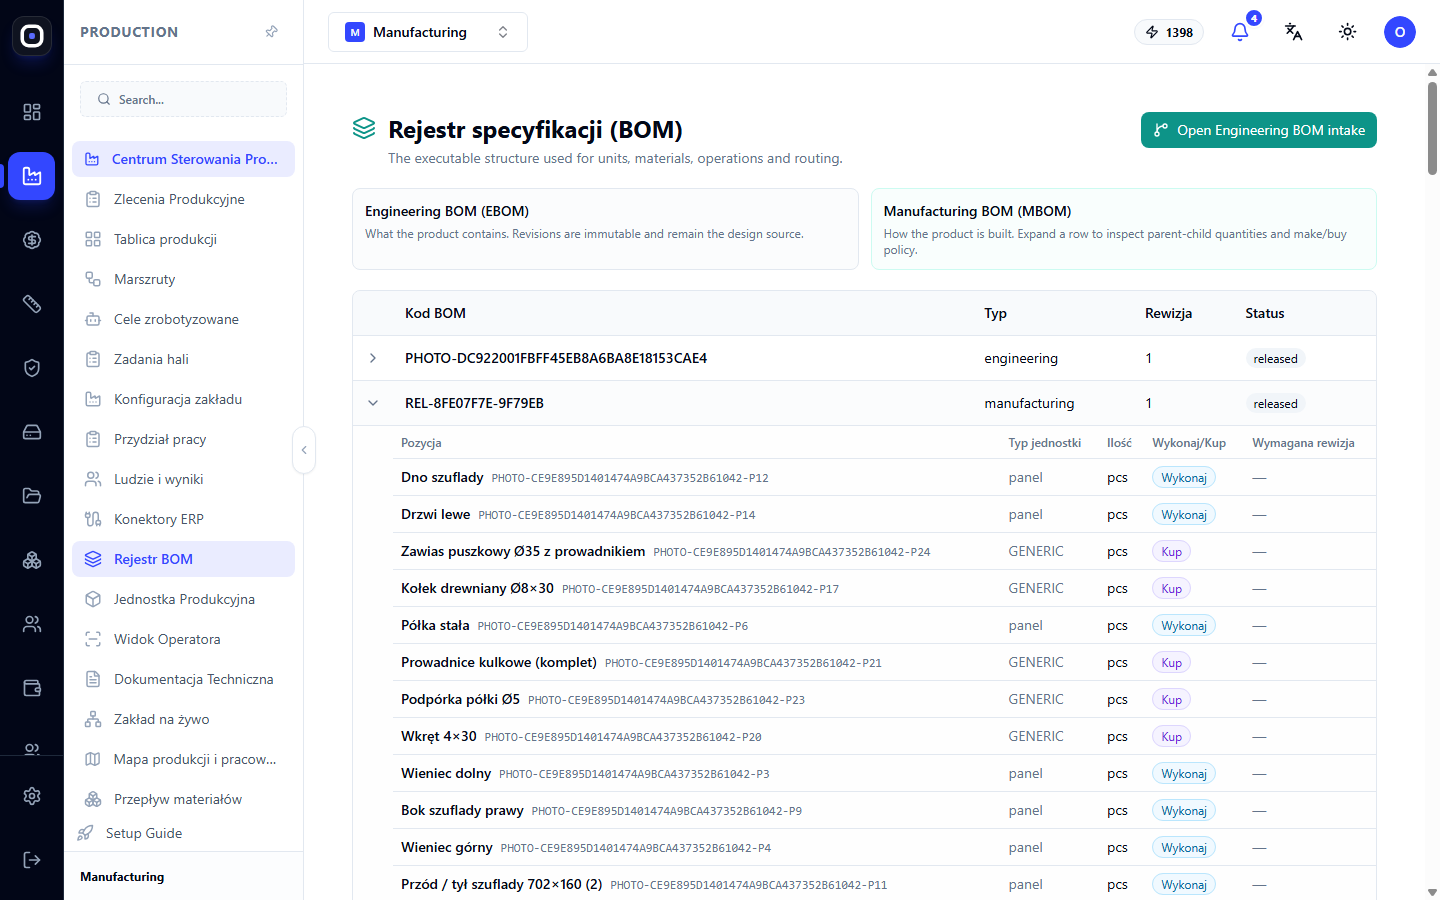Click the Manufacturing BOM (MBOM) card
1440x900 pixels.
[x=1124, y=229]
